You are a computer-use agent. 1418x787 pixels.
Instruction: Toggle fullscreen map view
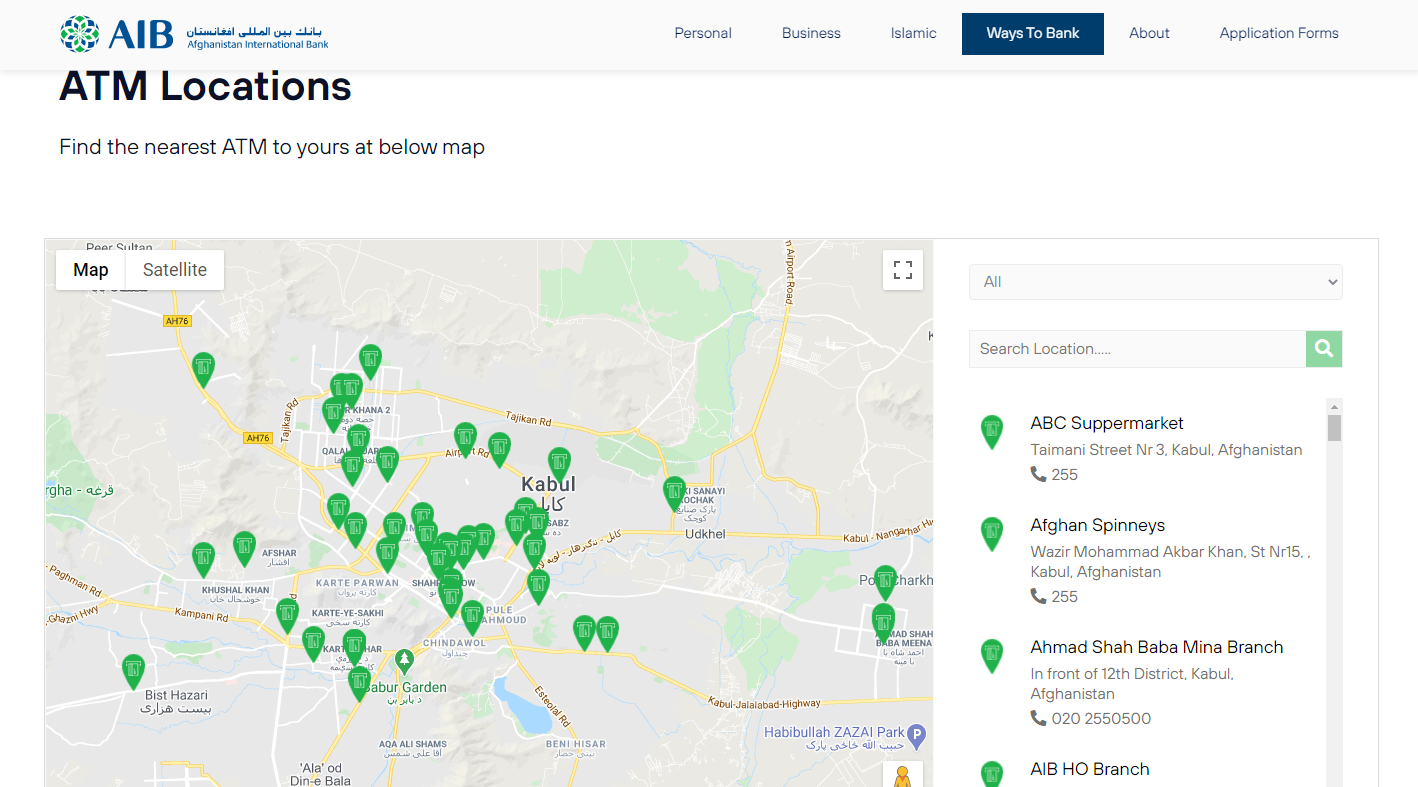[x=903, y=270]
